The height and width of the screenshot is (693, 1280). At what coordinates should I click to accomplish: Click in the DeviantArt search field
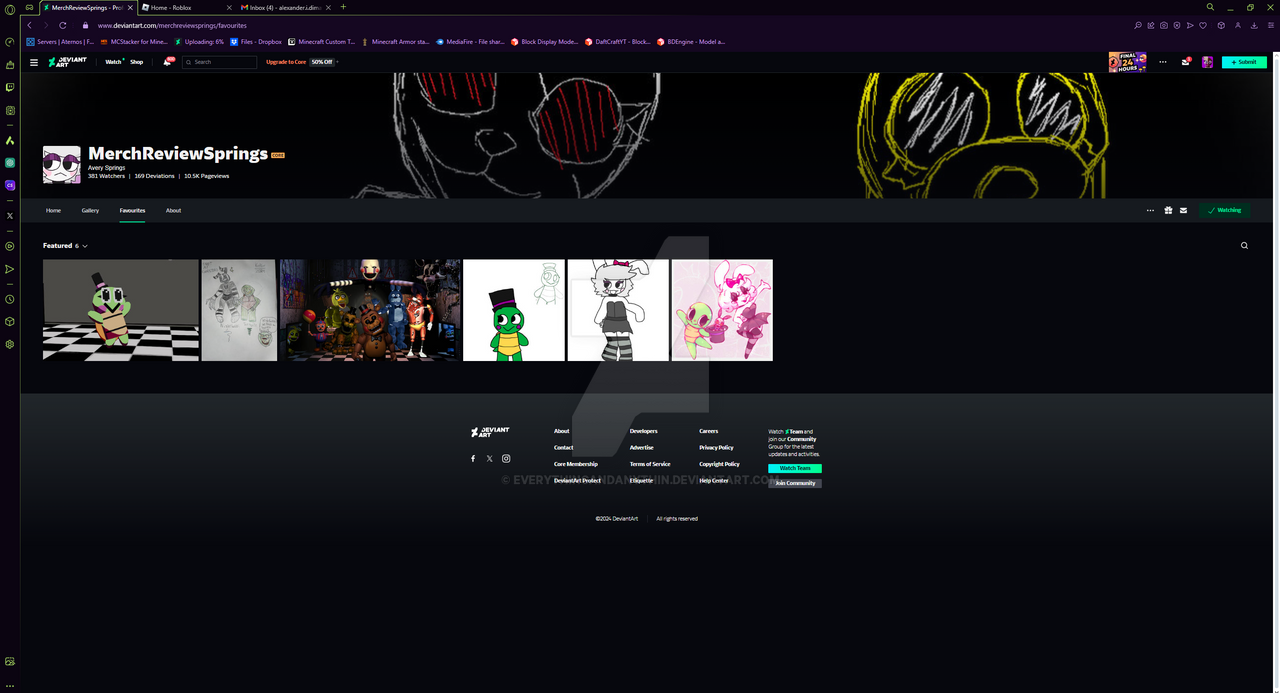pyautogui.click(x=220, y=62)
